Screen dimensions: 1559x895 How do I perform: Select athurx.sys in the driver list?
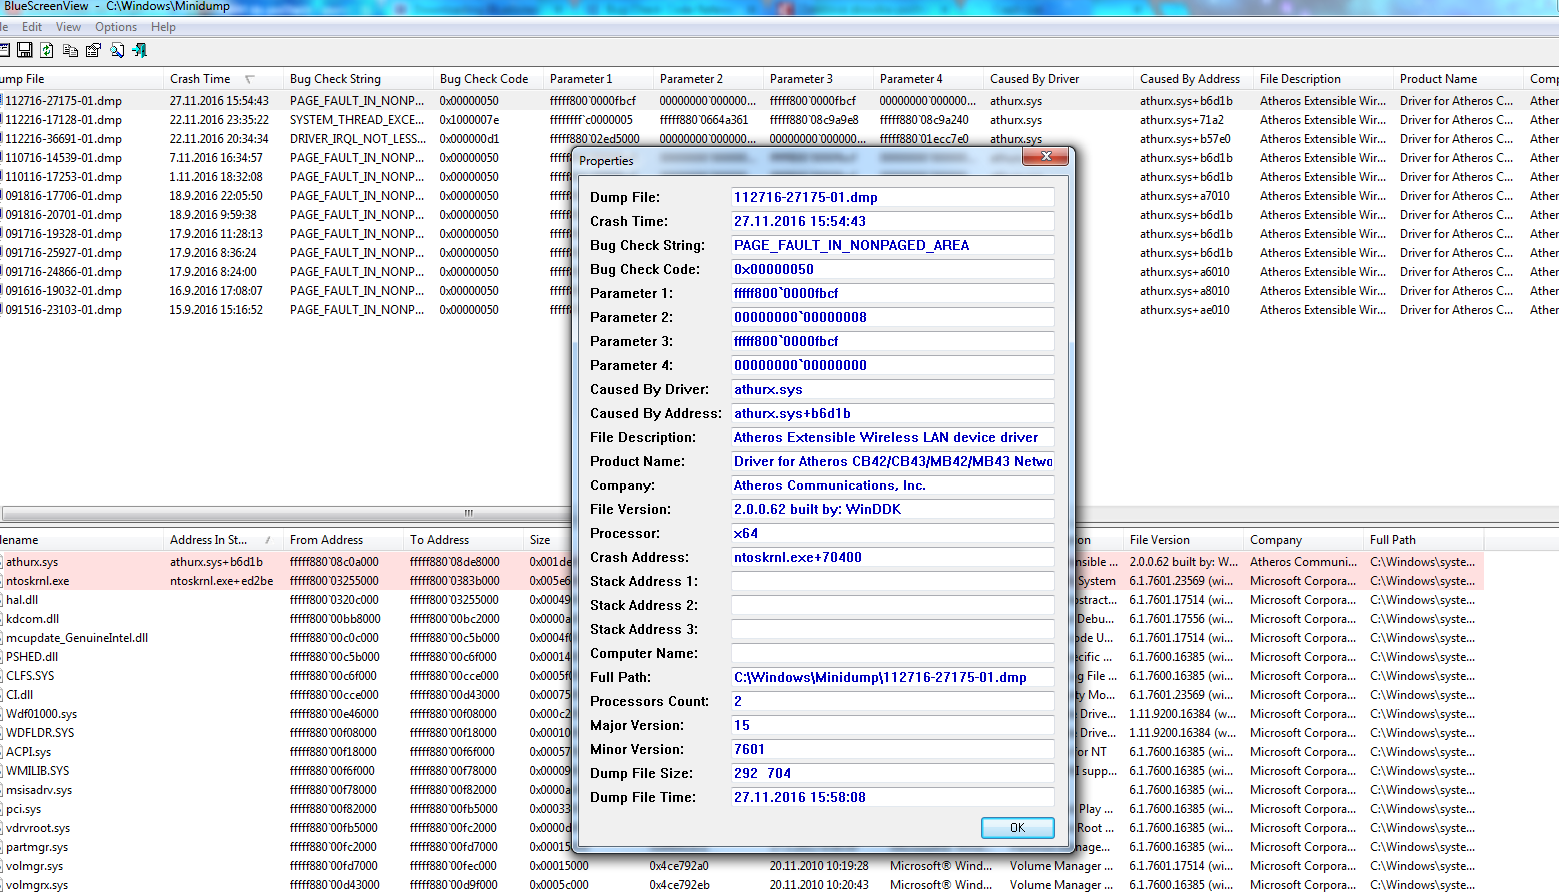(32, 562)
